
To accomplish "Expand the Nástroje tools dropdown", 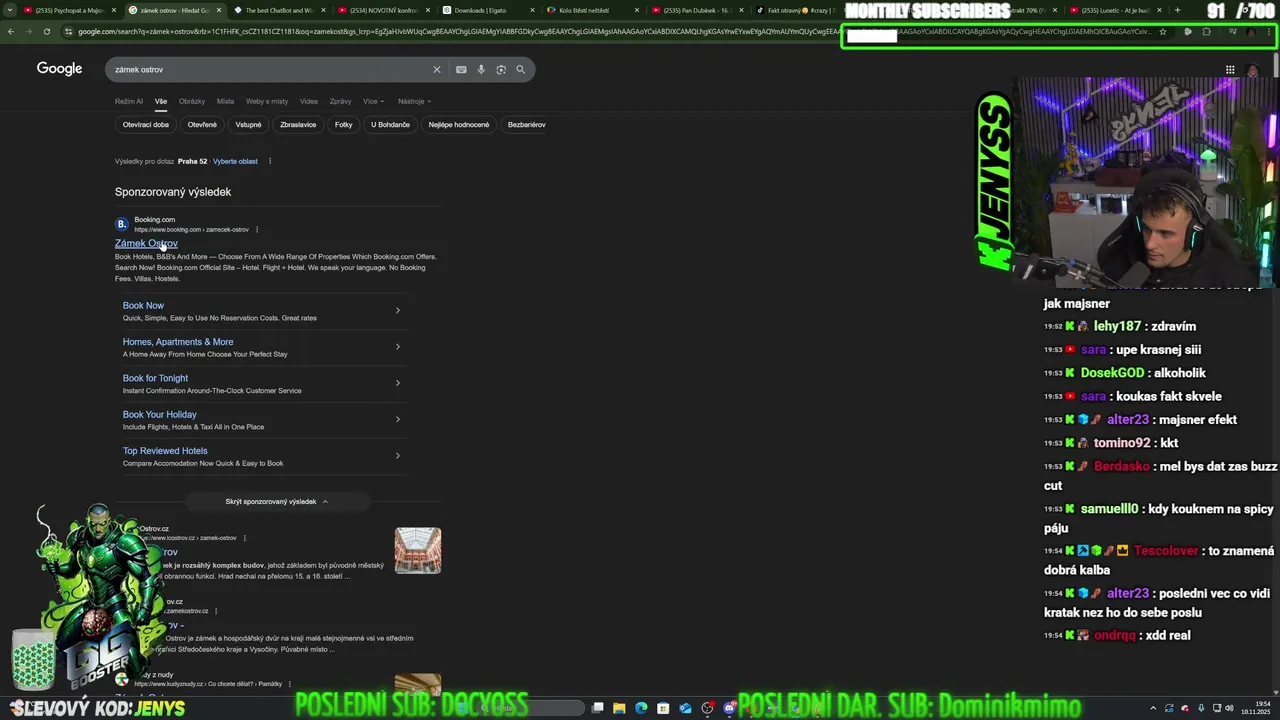I will (415, 101).
